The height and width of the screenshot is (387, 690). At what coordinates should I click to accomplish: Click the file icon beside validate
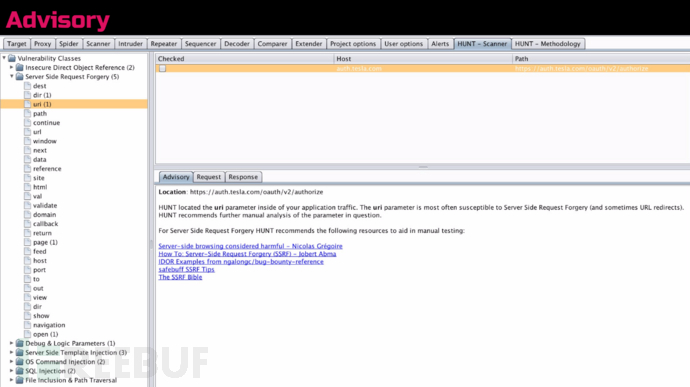click(x=27, y=205)
